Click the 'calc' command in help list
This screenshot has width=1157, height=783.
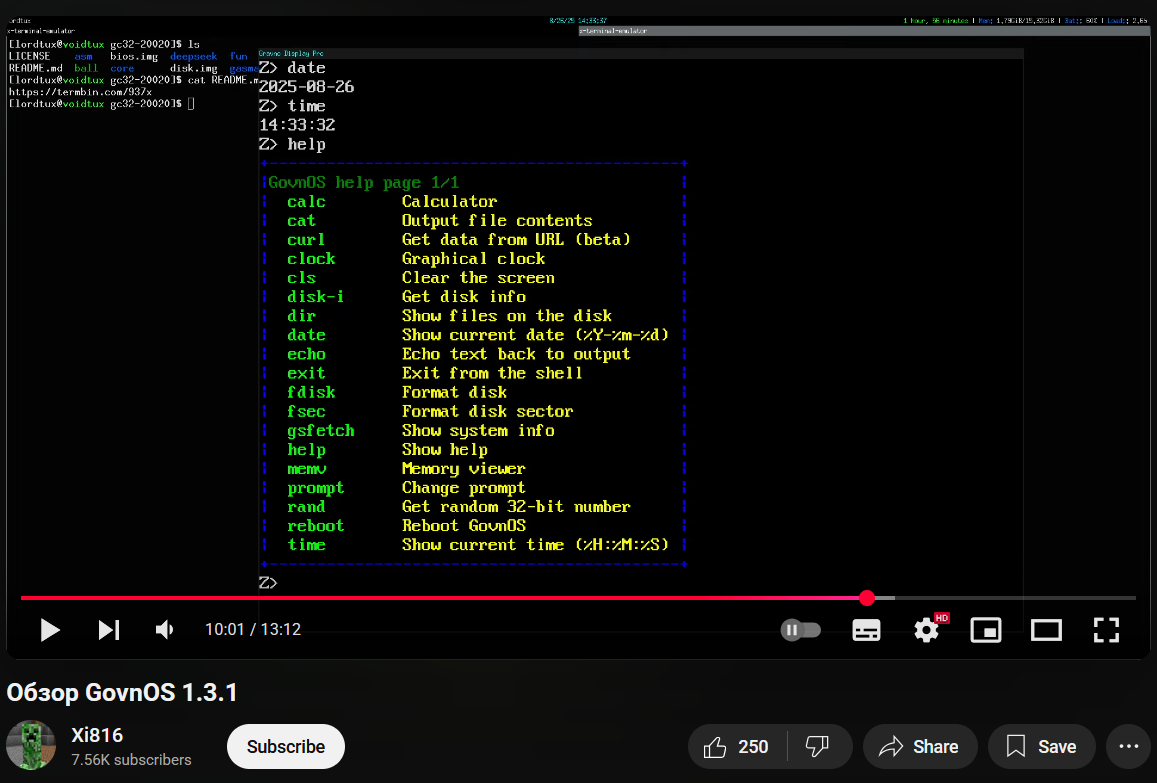coord(306,201)
